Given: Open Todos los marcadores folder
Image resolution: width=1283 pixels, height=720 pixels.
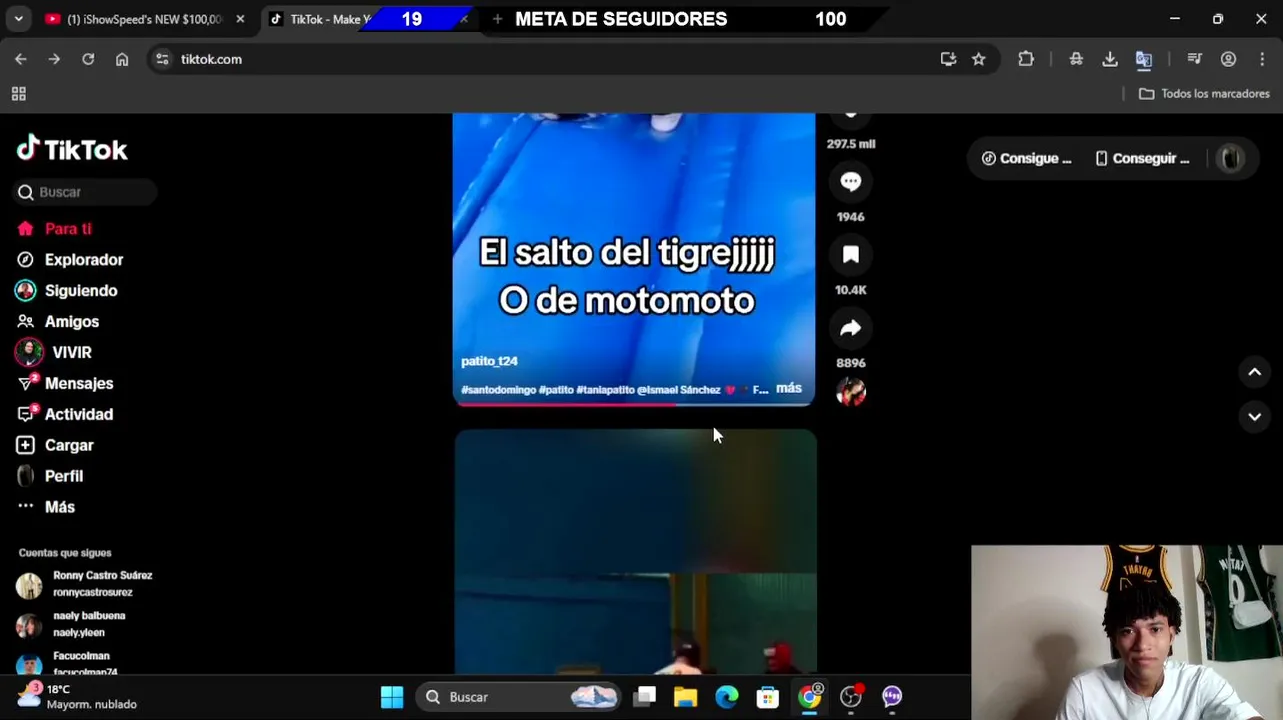Looking at the screenshot, I should tap(1205, 94).
